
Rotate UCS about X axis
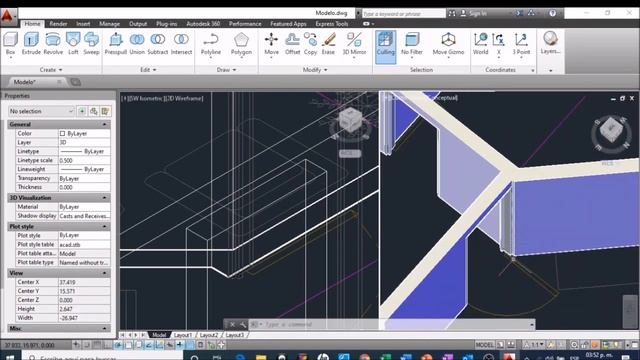coord(498,44)
